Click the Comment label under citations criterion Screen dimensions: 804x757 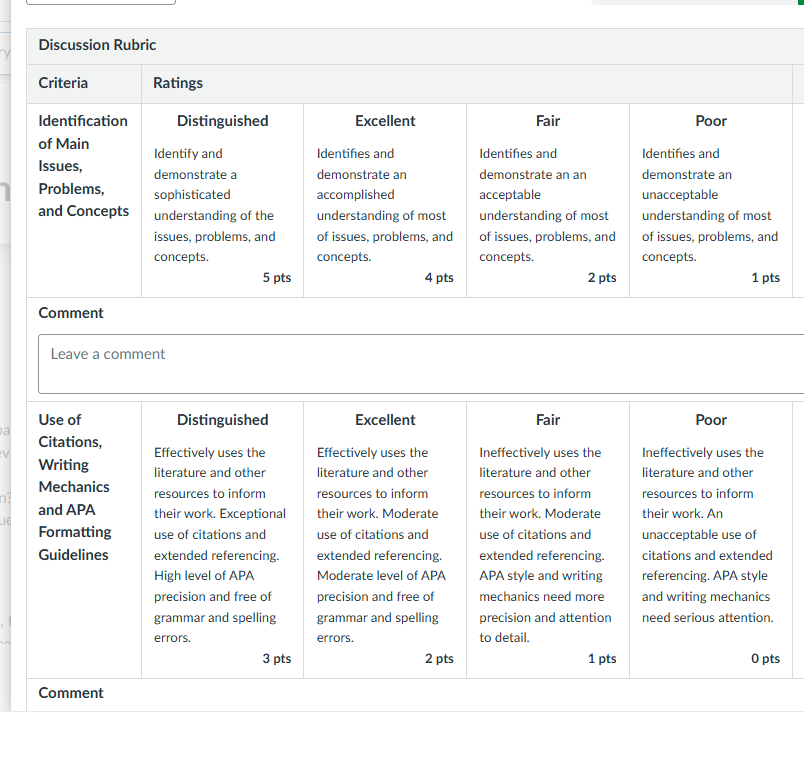[71, 693]
